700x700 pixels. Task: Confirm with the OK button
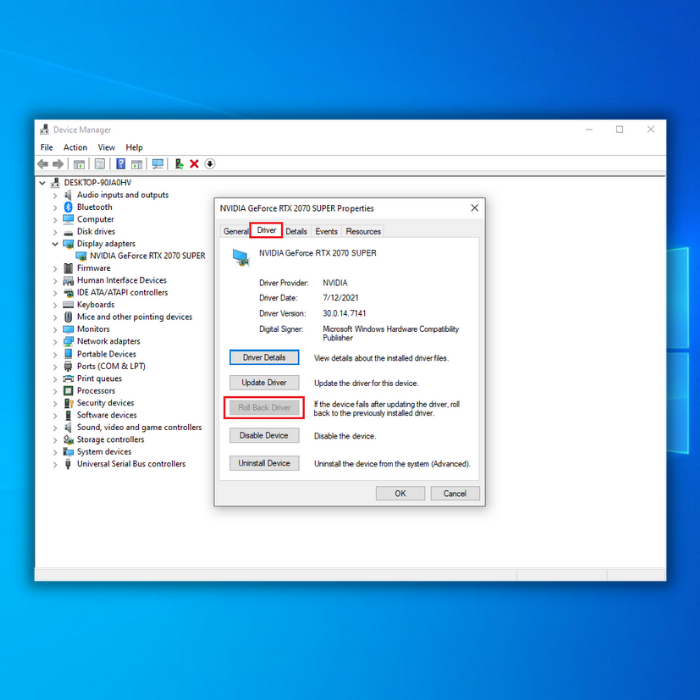click(400, 493)
